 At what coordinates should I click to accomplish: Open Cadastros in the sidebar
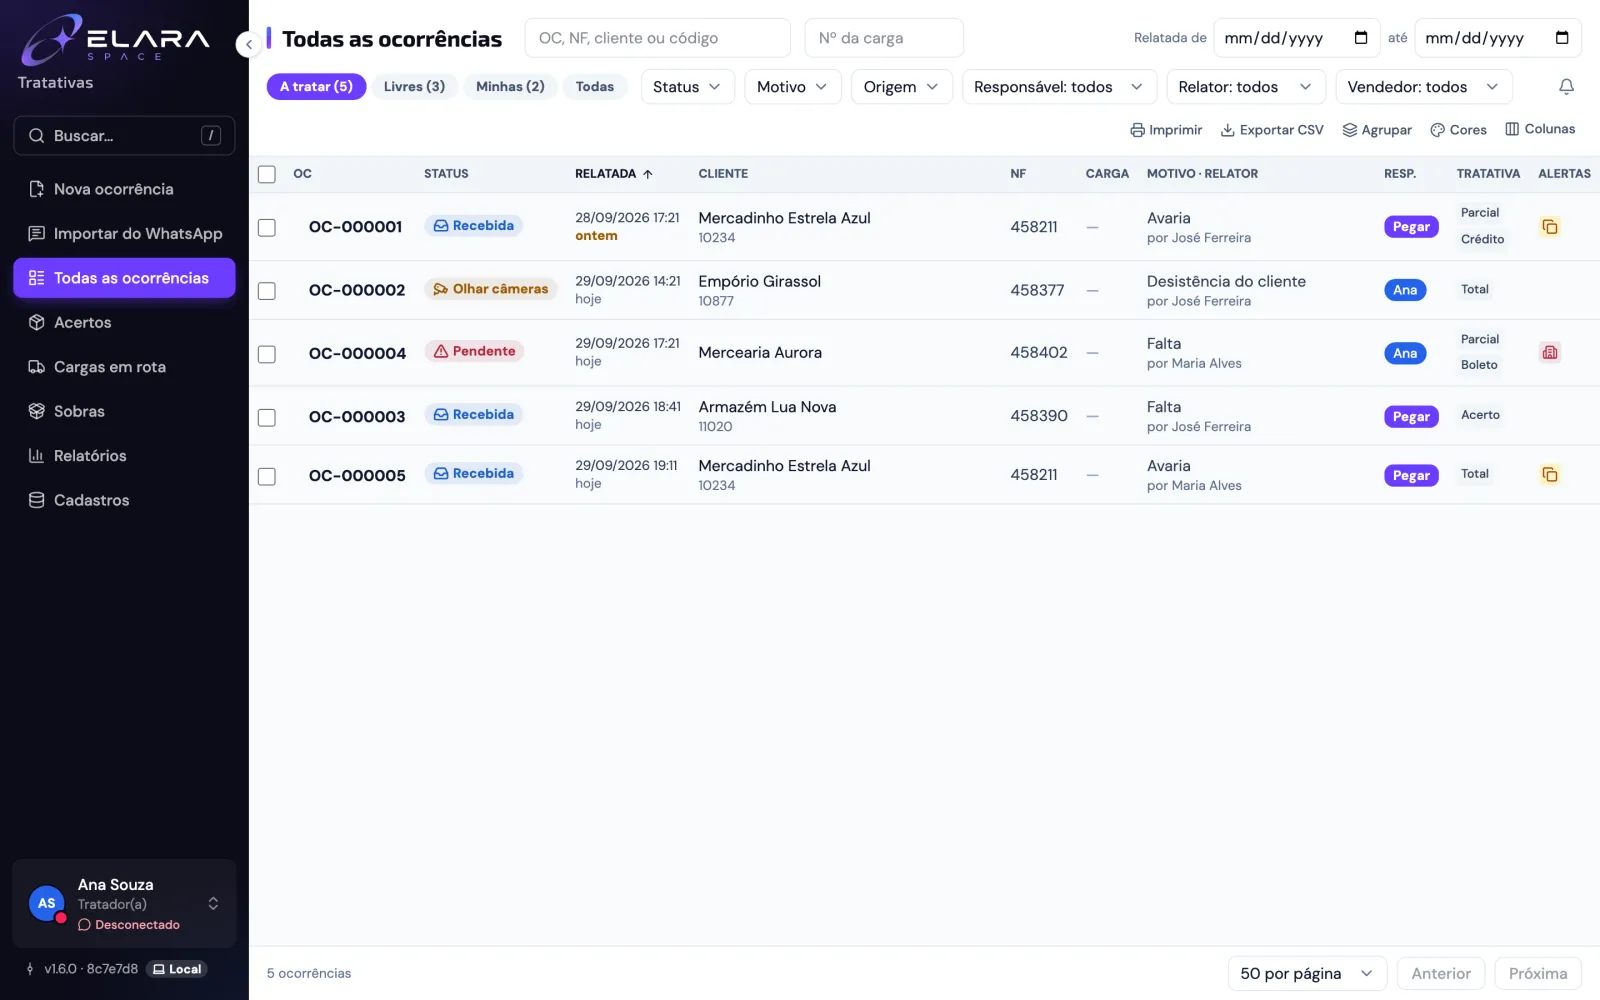coord(124,500)
